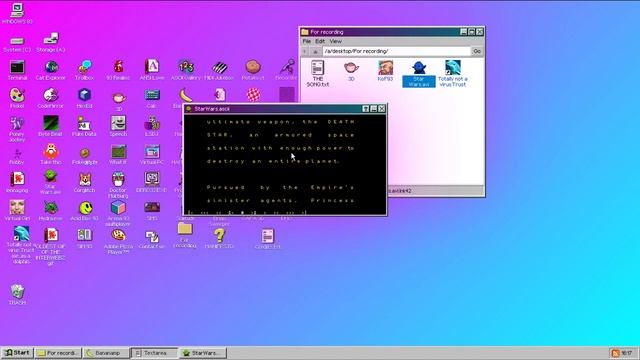Open Totally not a virus in folder window
Screen dimensions: 640x360
[x=453, y=73]
